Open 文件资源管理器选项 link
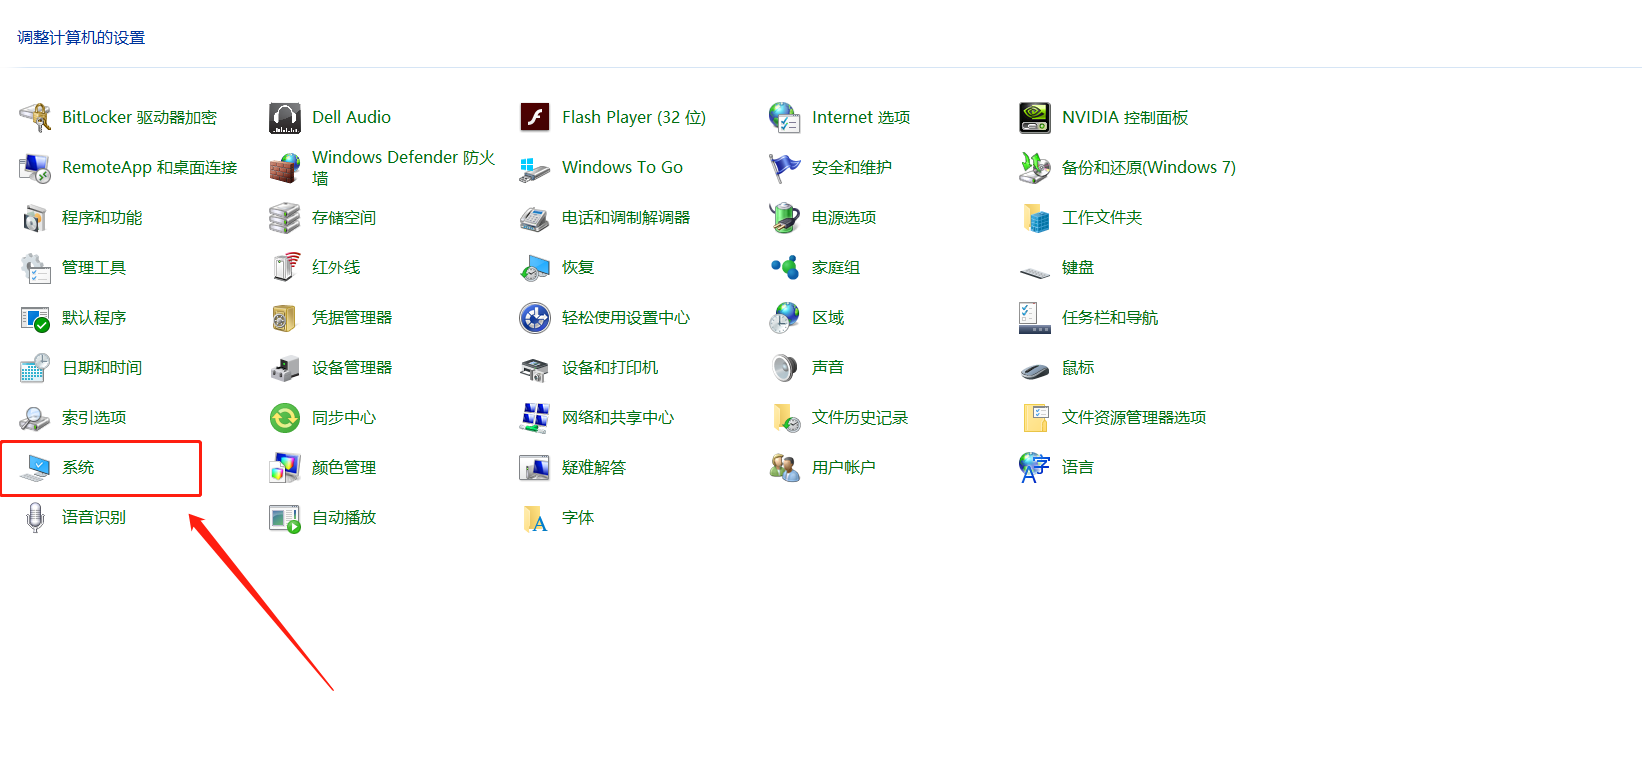The image size is (1642, 761). pos(1133,418)
